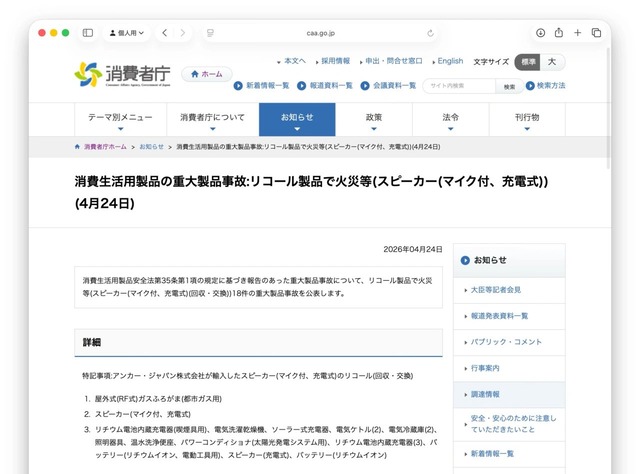
Task: Expand the 法令 navigation menu
Action: (x=451, y=119)
